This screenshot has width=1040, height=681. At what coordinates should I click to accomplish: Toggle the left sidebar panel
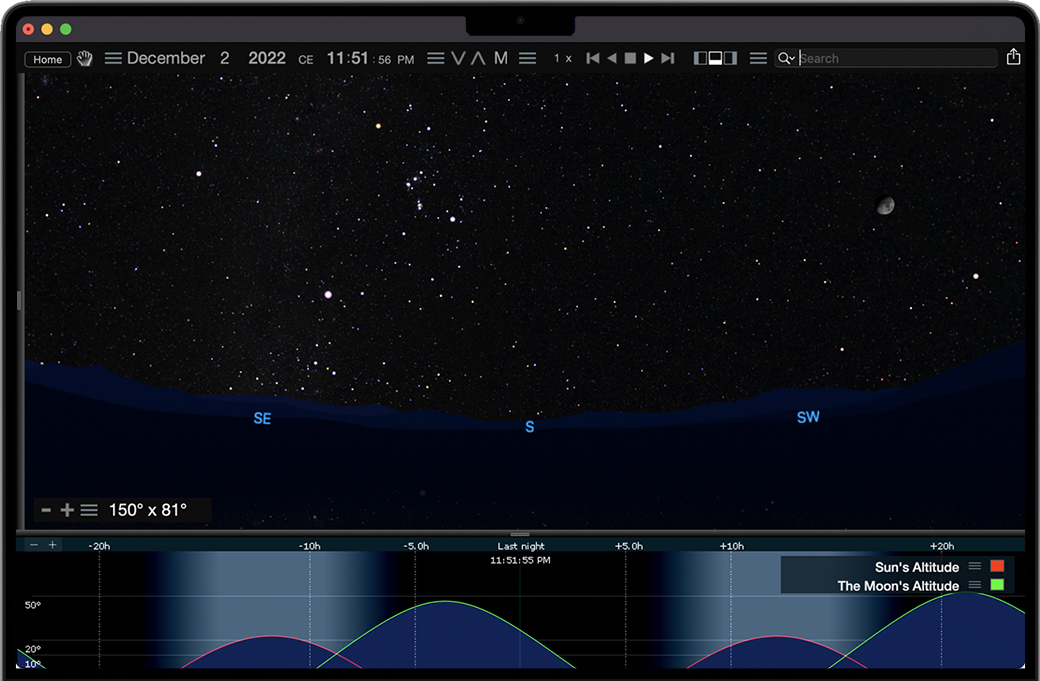700,59
